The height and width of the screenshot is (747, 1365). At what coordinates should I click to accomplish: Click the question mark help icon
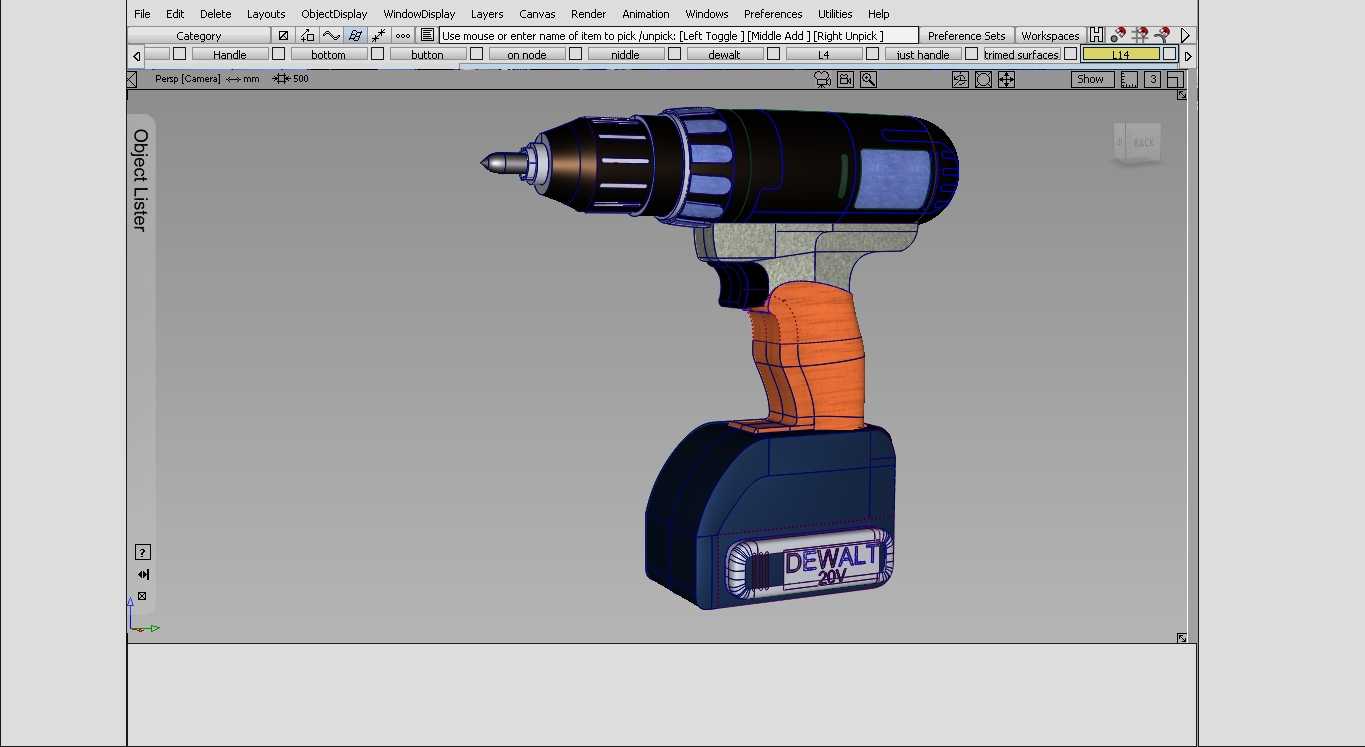coord(142,552)
